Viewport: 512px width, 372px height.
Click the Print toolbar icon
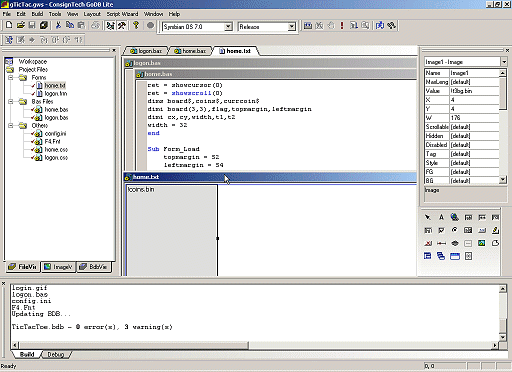pyautogui.click(x=95, y=26)
